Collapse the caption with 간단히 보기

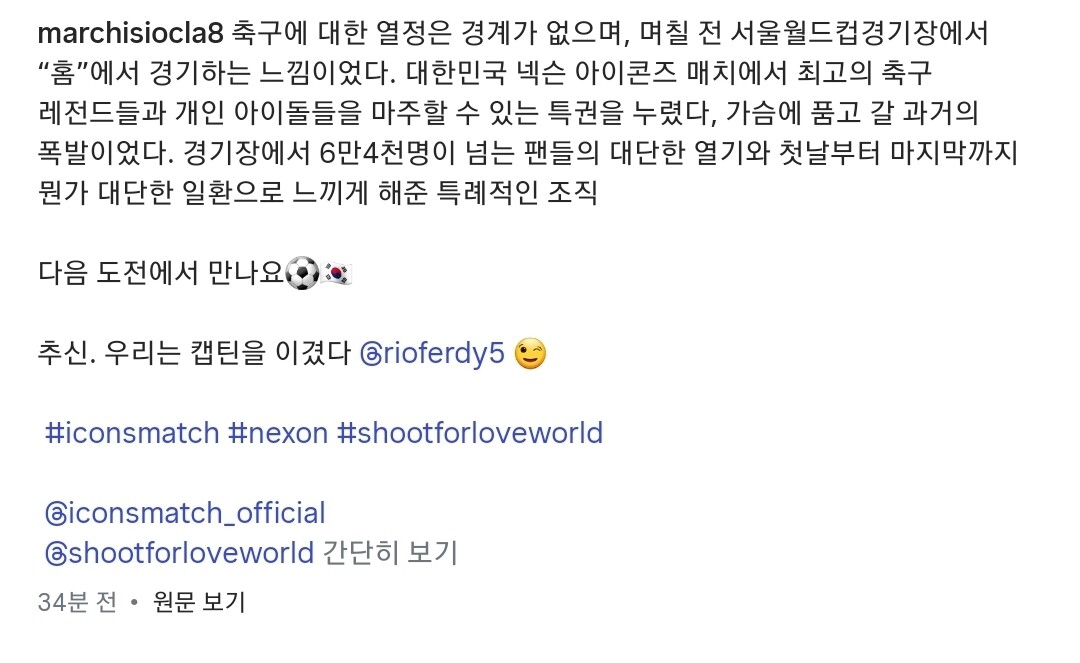tap(391, 554)
